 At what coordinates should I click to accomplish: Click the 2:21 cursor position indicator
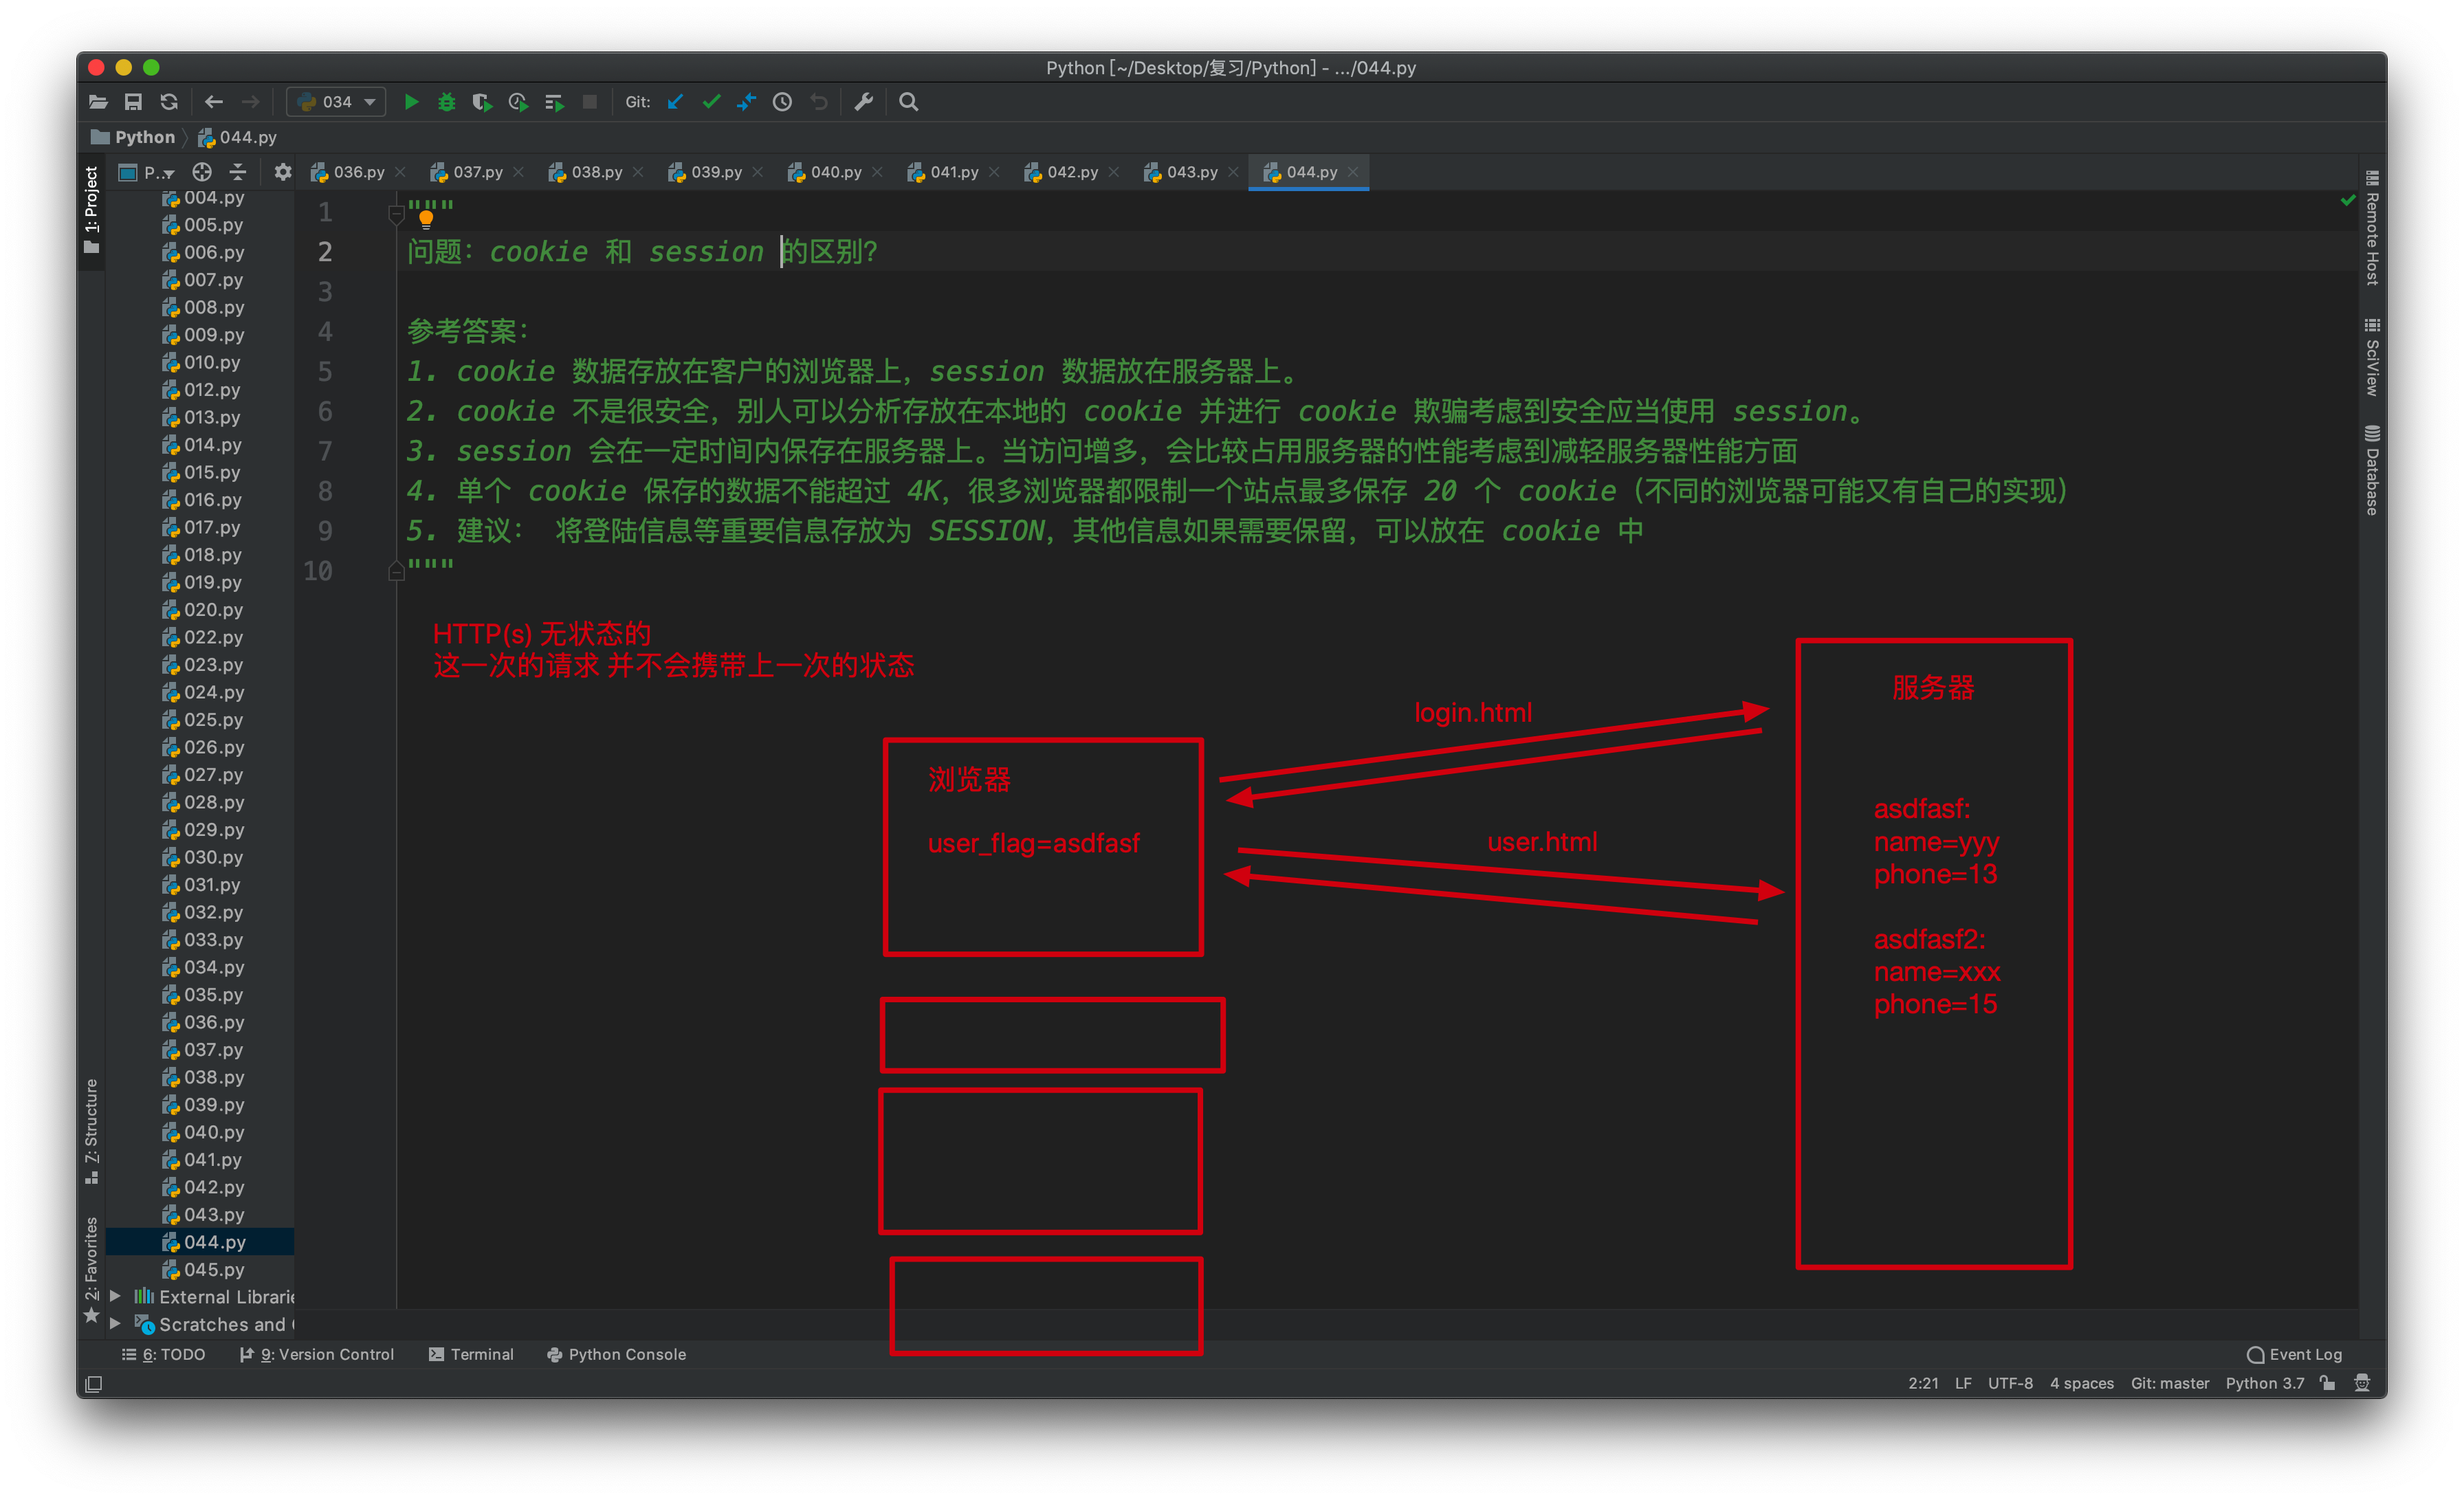(x=1923, y=1384)
